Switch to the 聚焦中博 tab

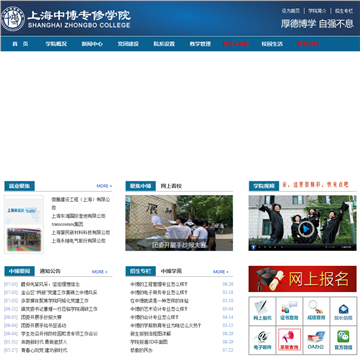140,186
